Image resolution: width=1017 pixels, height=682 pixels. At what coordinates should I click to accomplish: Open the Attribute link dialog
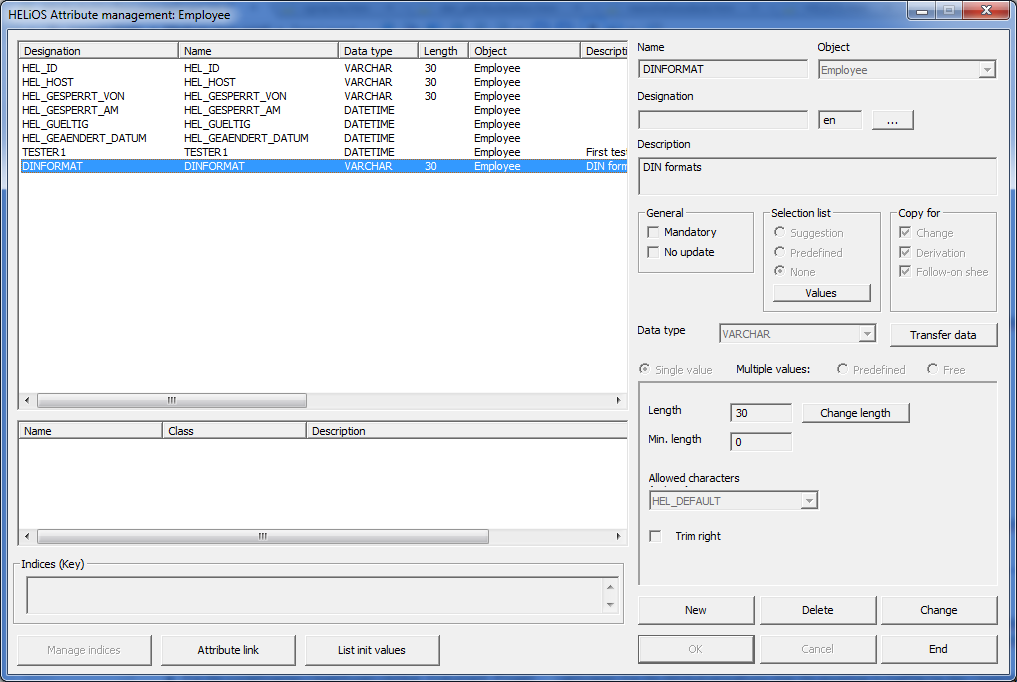pos(228,650)
